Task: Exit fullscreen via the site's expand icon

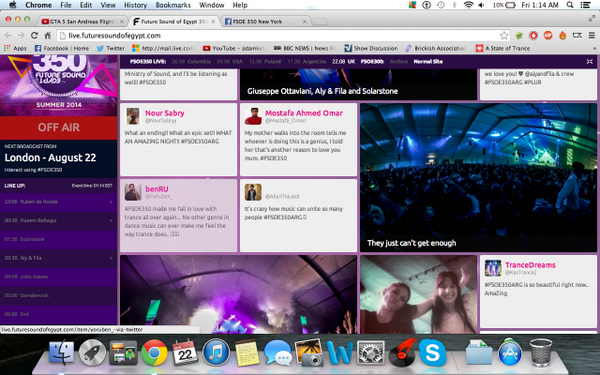Action: [590, 61]
